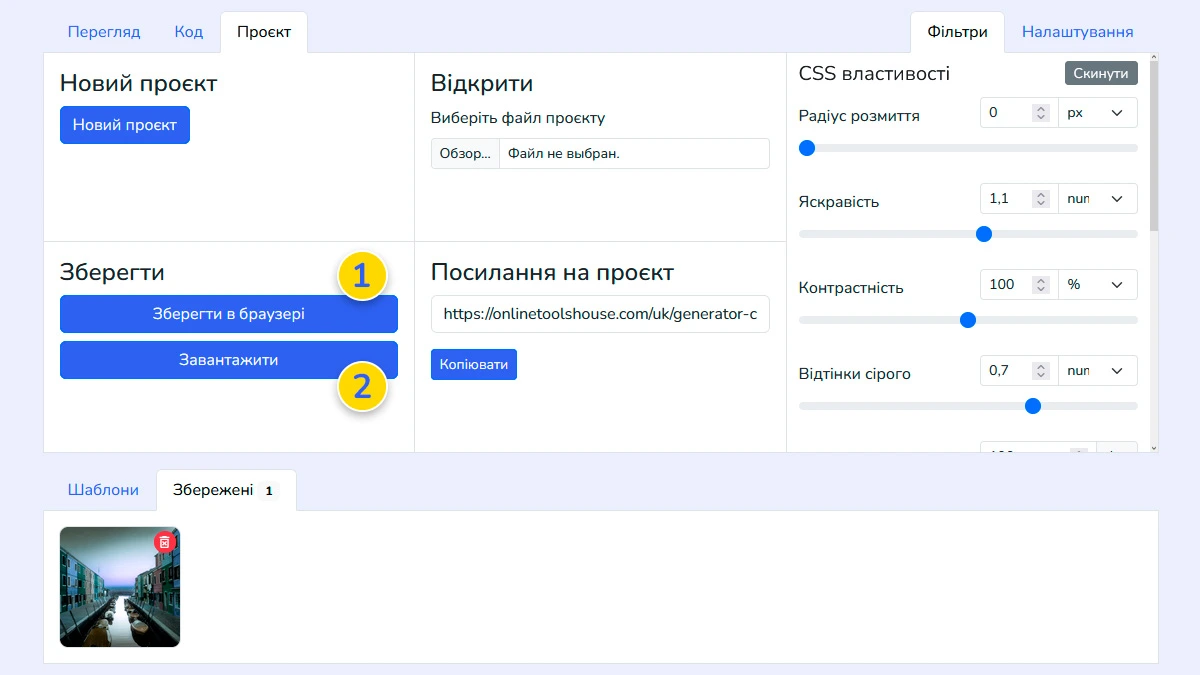Open the Код tab
The width and height of the screenshot is (1200, 675).
pos(188,31)
